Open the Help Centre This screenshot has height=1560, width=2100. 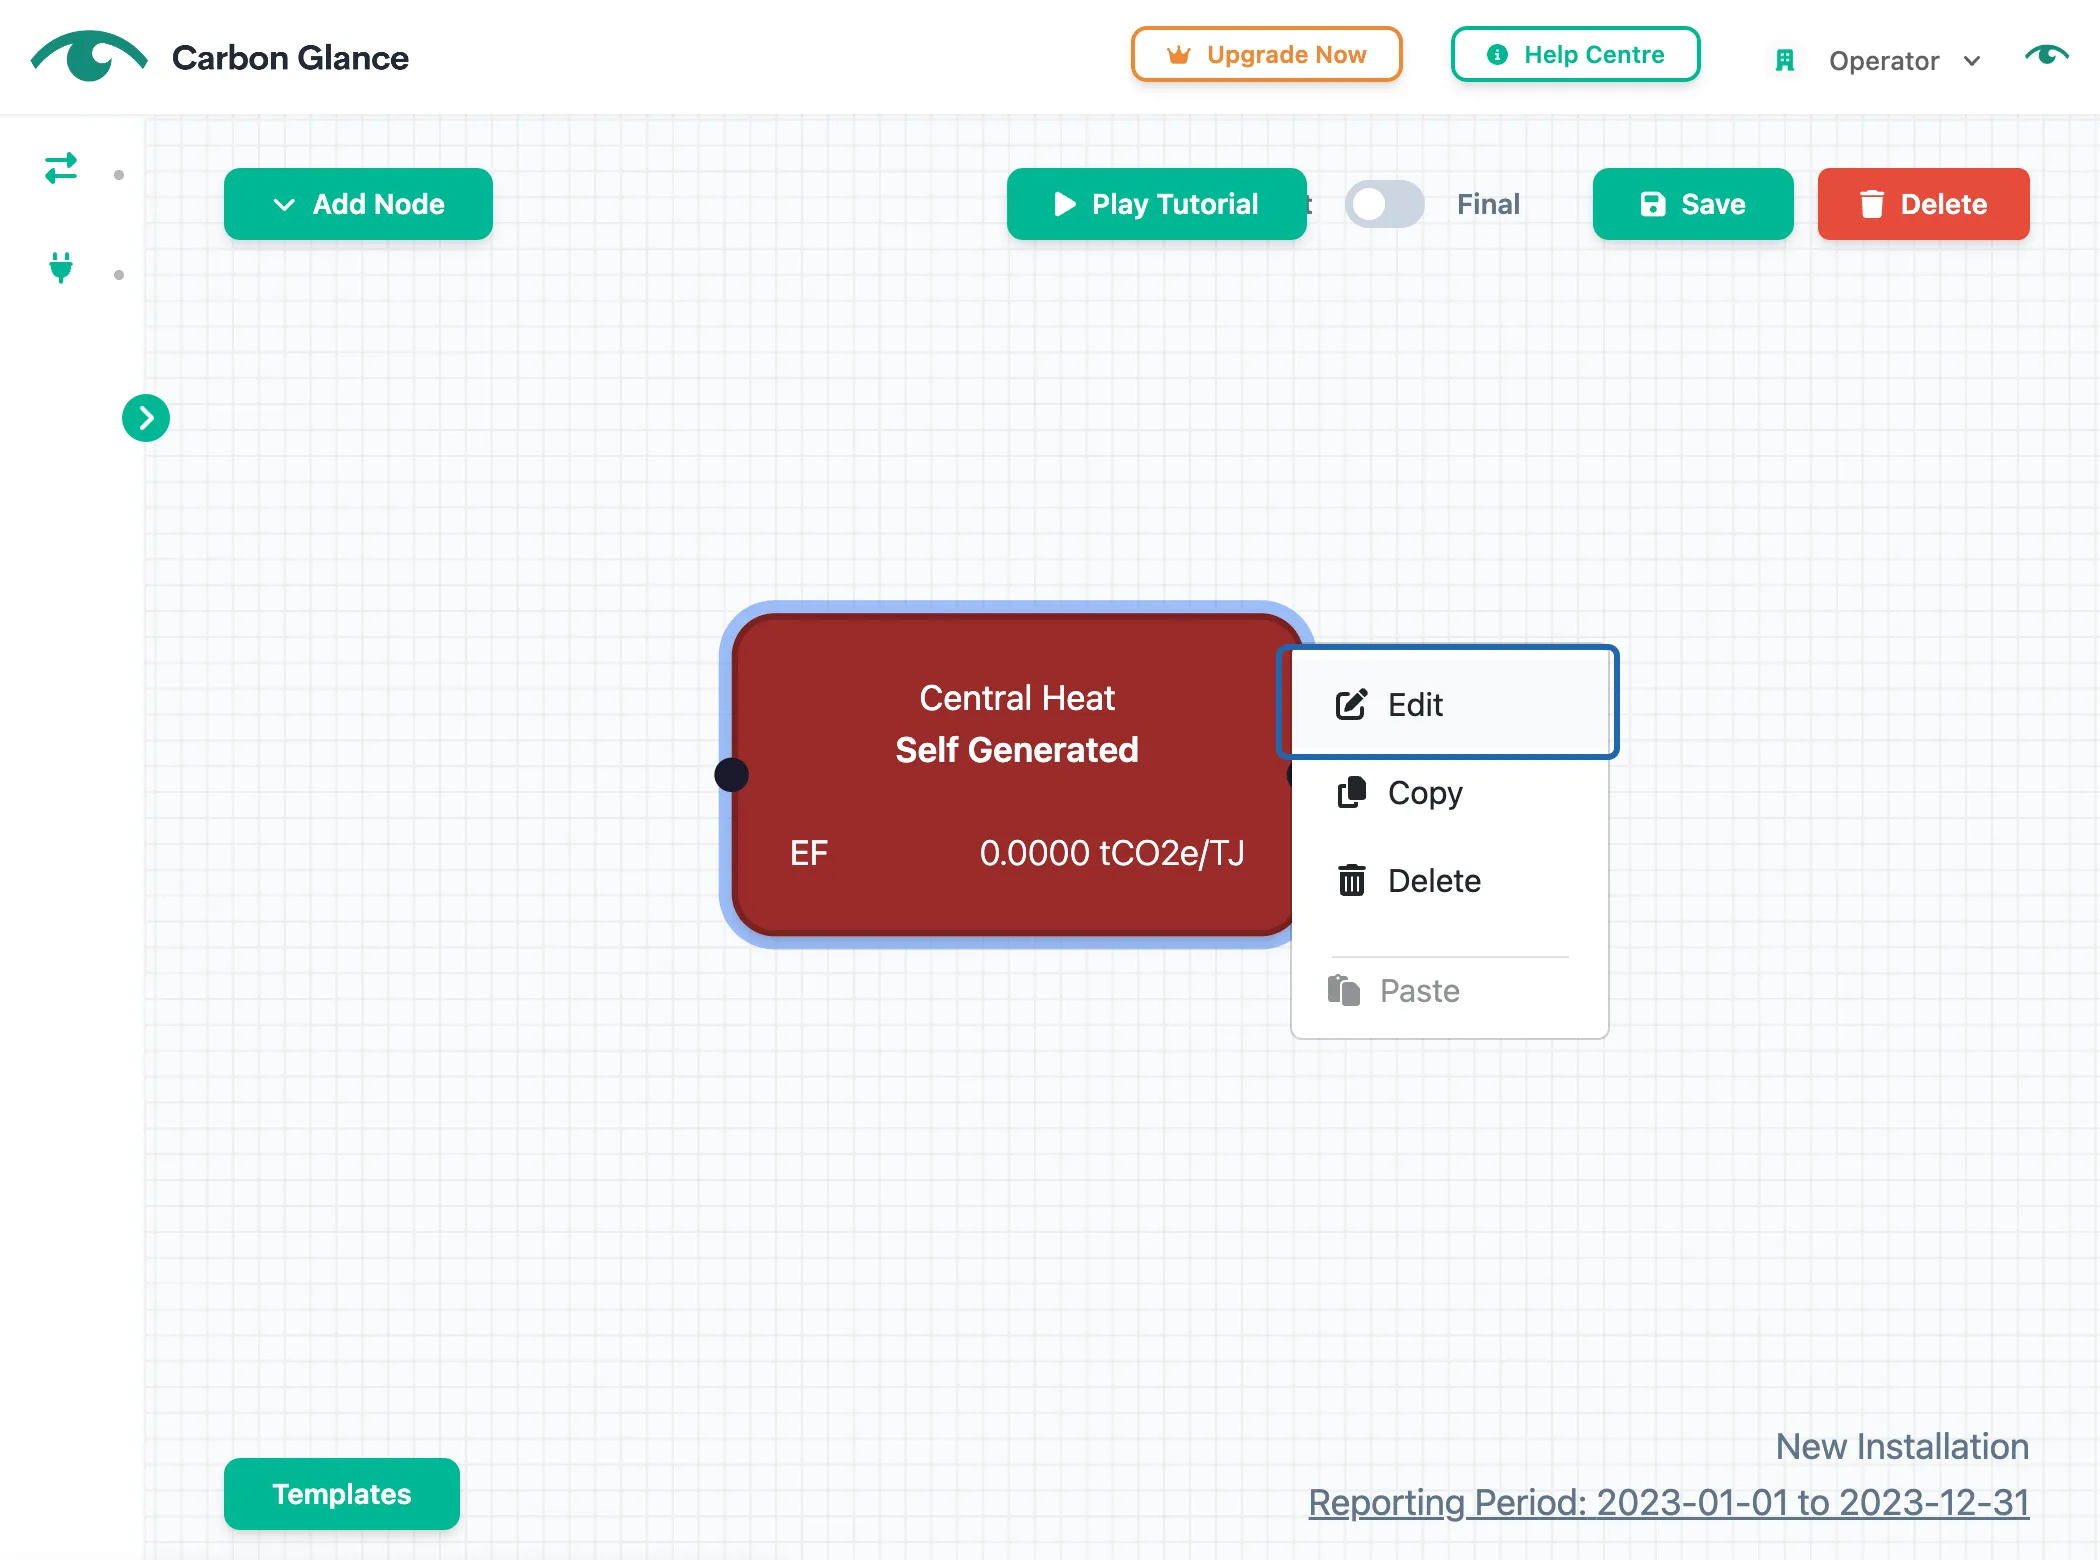(x=1575, y=54)
